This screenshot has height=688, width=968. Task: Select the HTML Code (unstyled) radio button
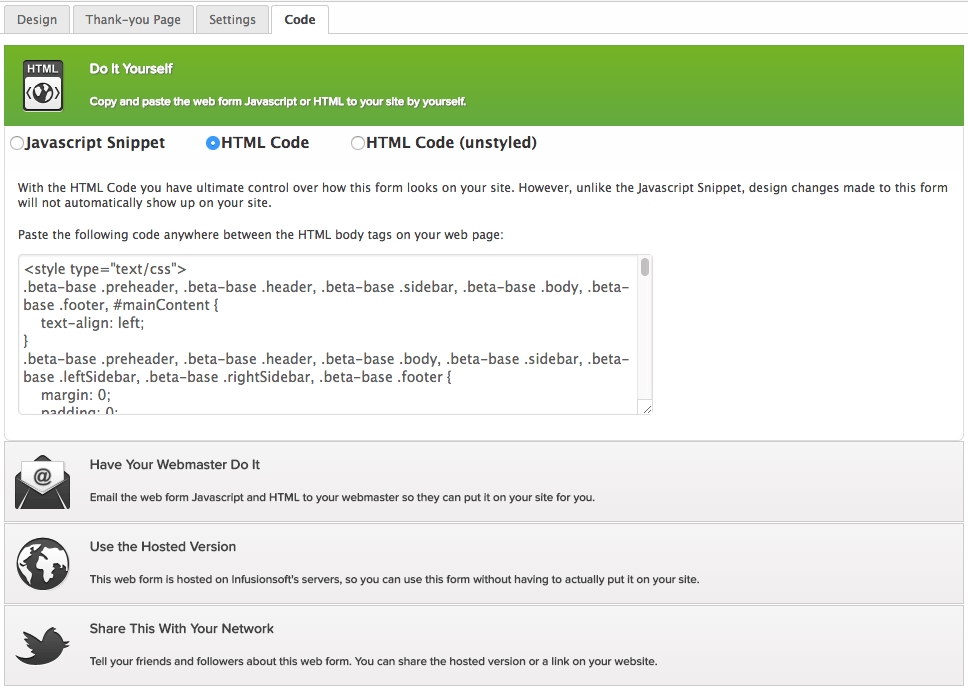[357, 143]
